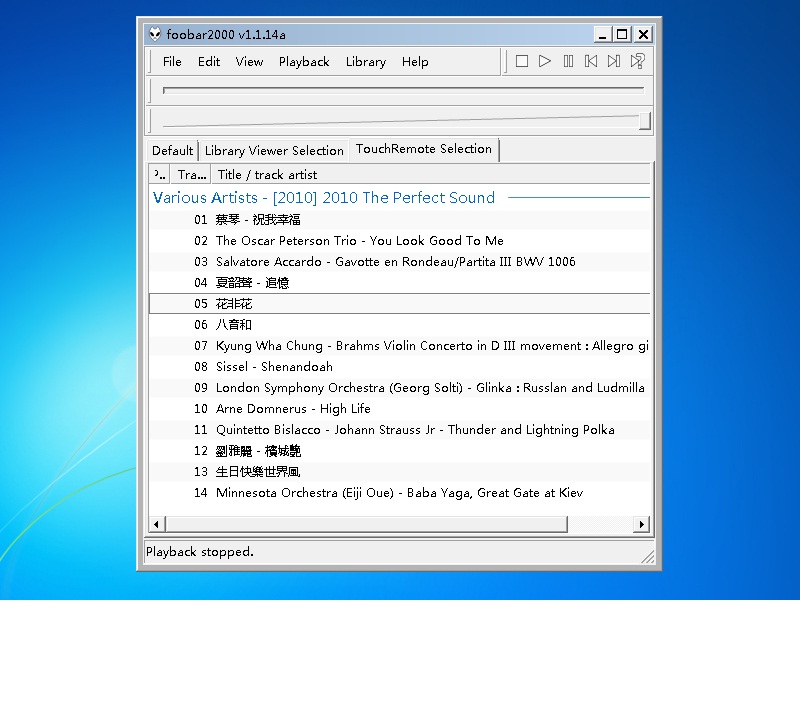Select track 10 Arne Domnerus - High Life

pyautogui.click(x=399, y=409)
